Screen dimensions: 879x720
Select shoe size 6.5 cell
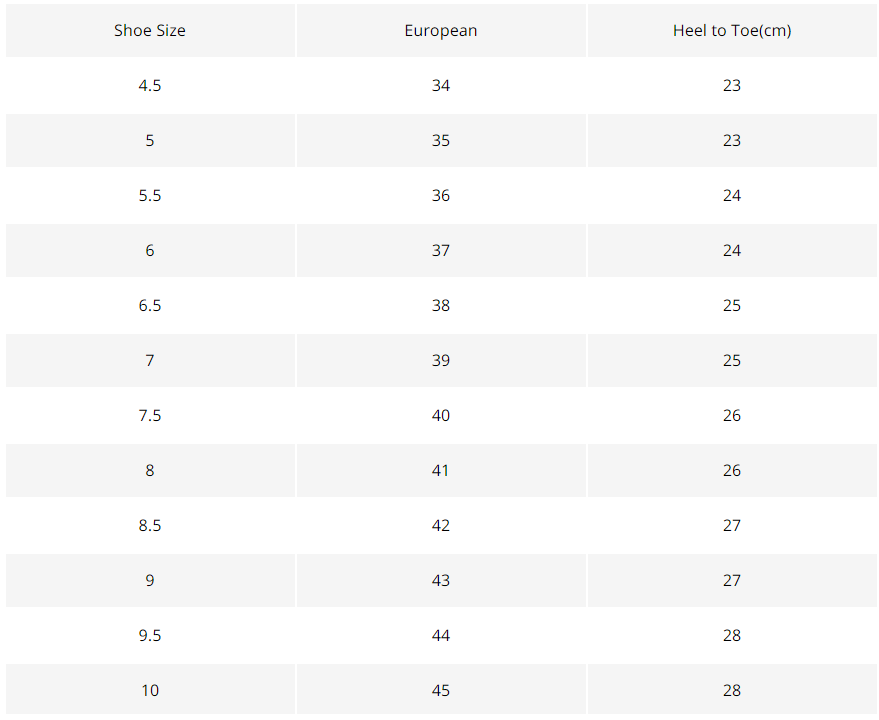150,305
